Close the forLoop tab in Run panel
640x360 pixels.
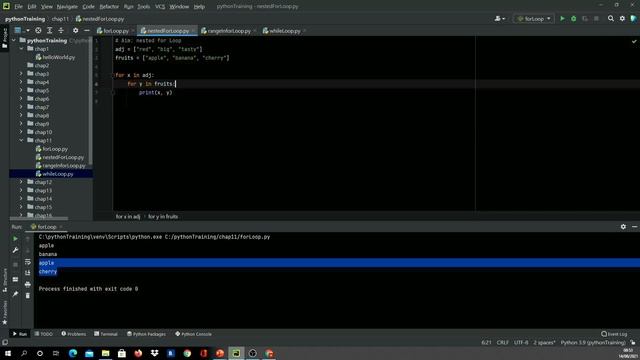pos(61,227)
